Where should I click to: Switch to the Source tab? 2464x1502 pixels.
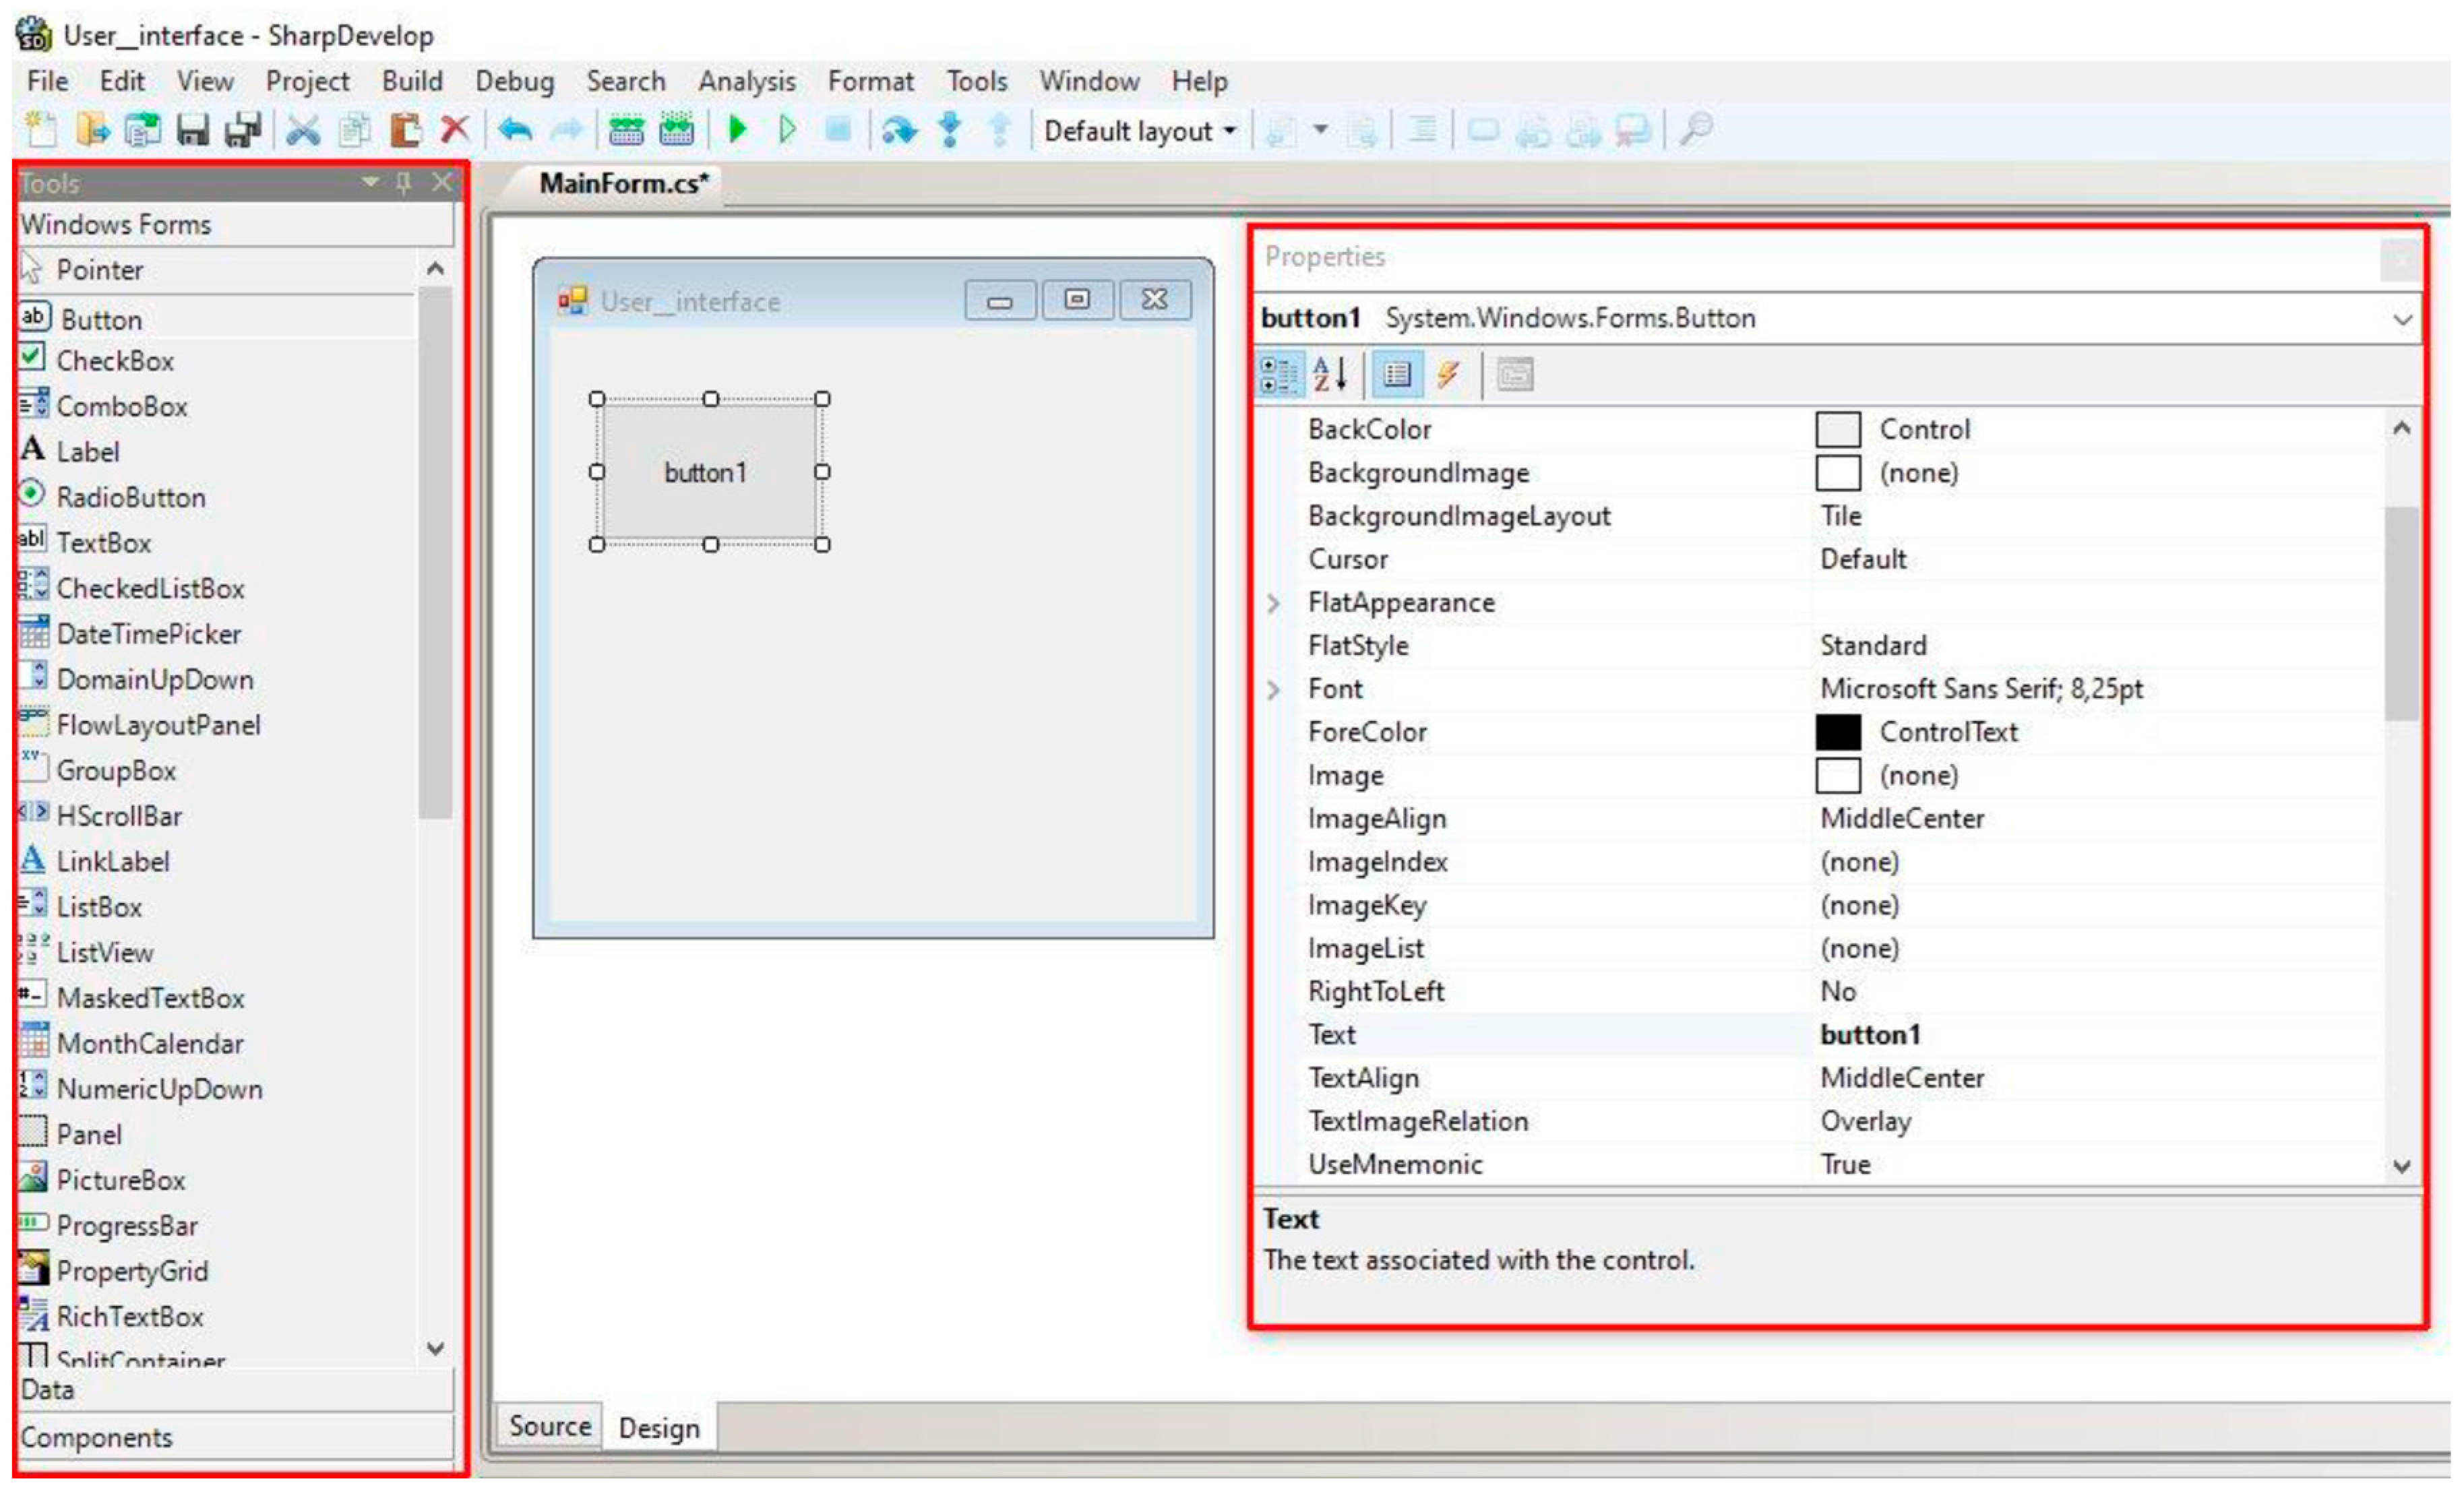point(549,1426)
